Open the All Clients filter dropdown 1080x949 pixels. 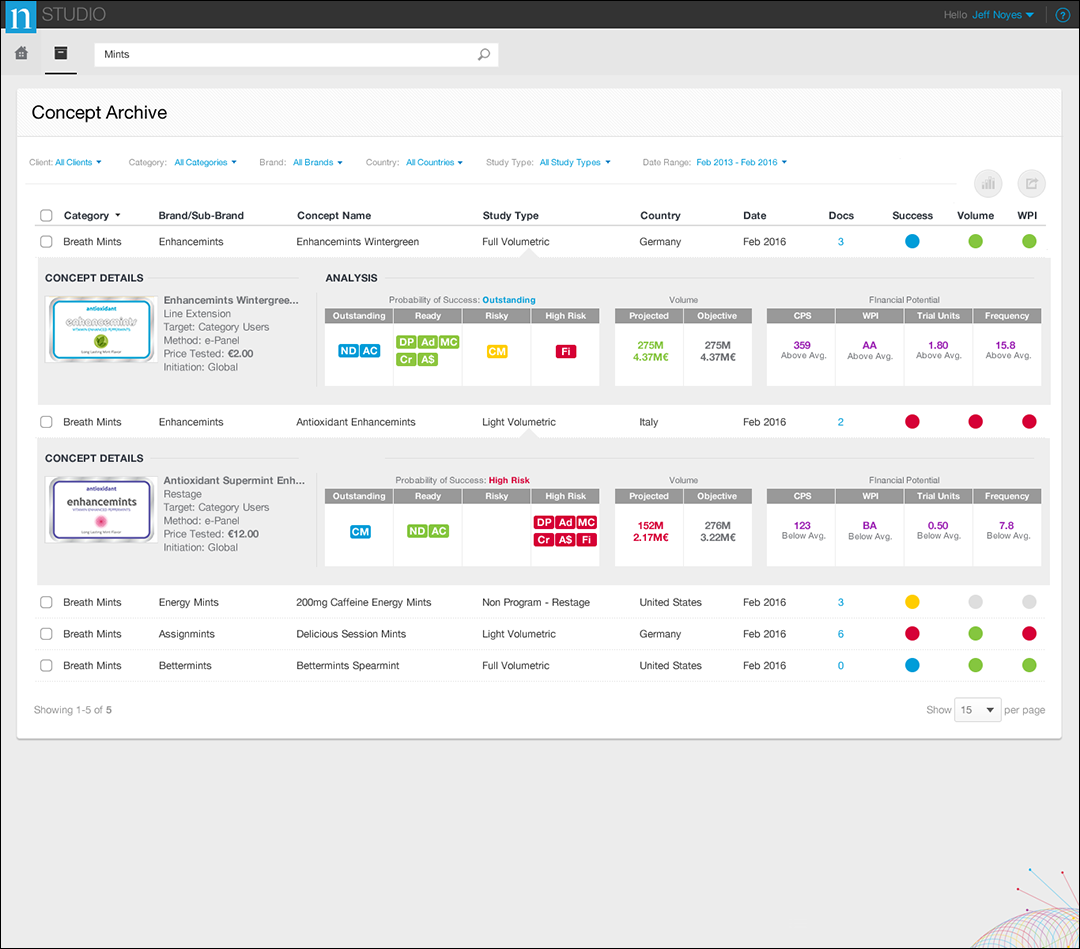79,163
